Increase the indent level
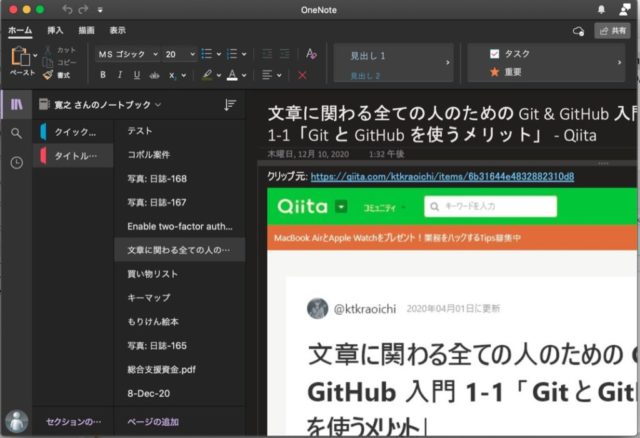This screenshot has height=438, width=640. [285, 54]
